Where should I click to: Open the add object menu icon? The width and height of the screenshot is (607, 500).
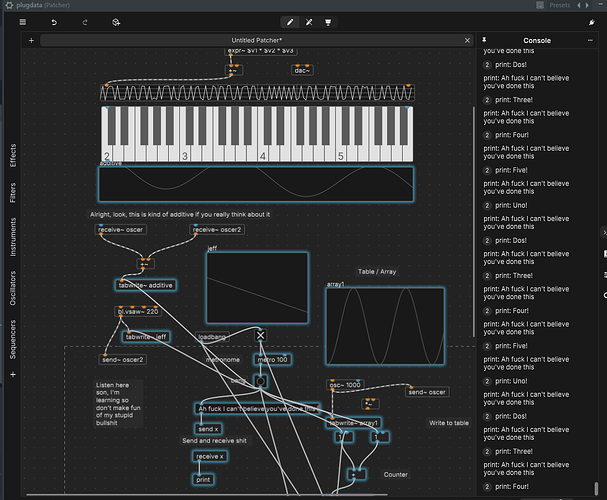click(116, 22)
